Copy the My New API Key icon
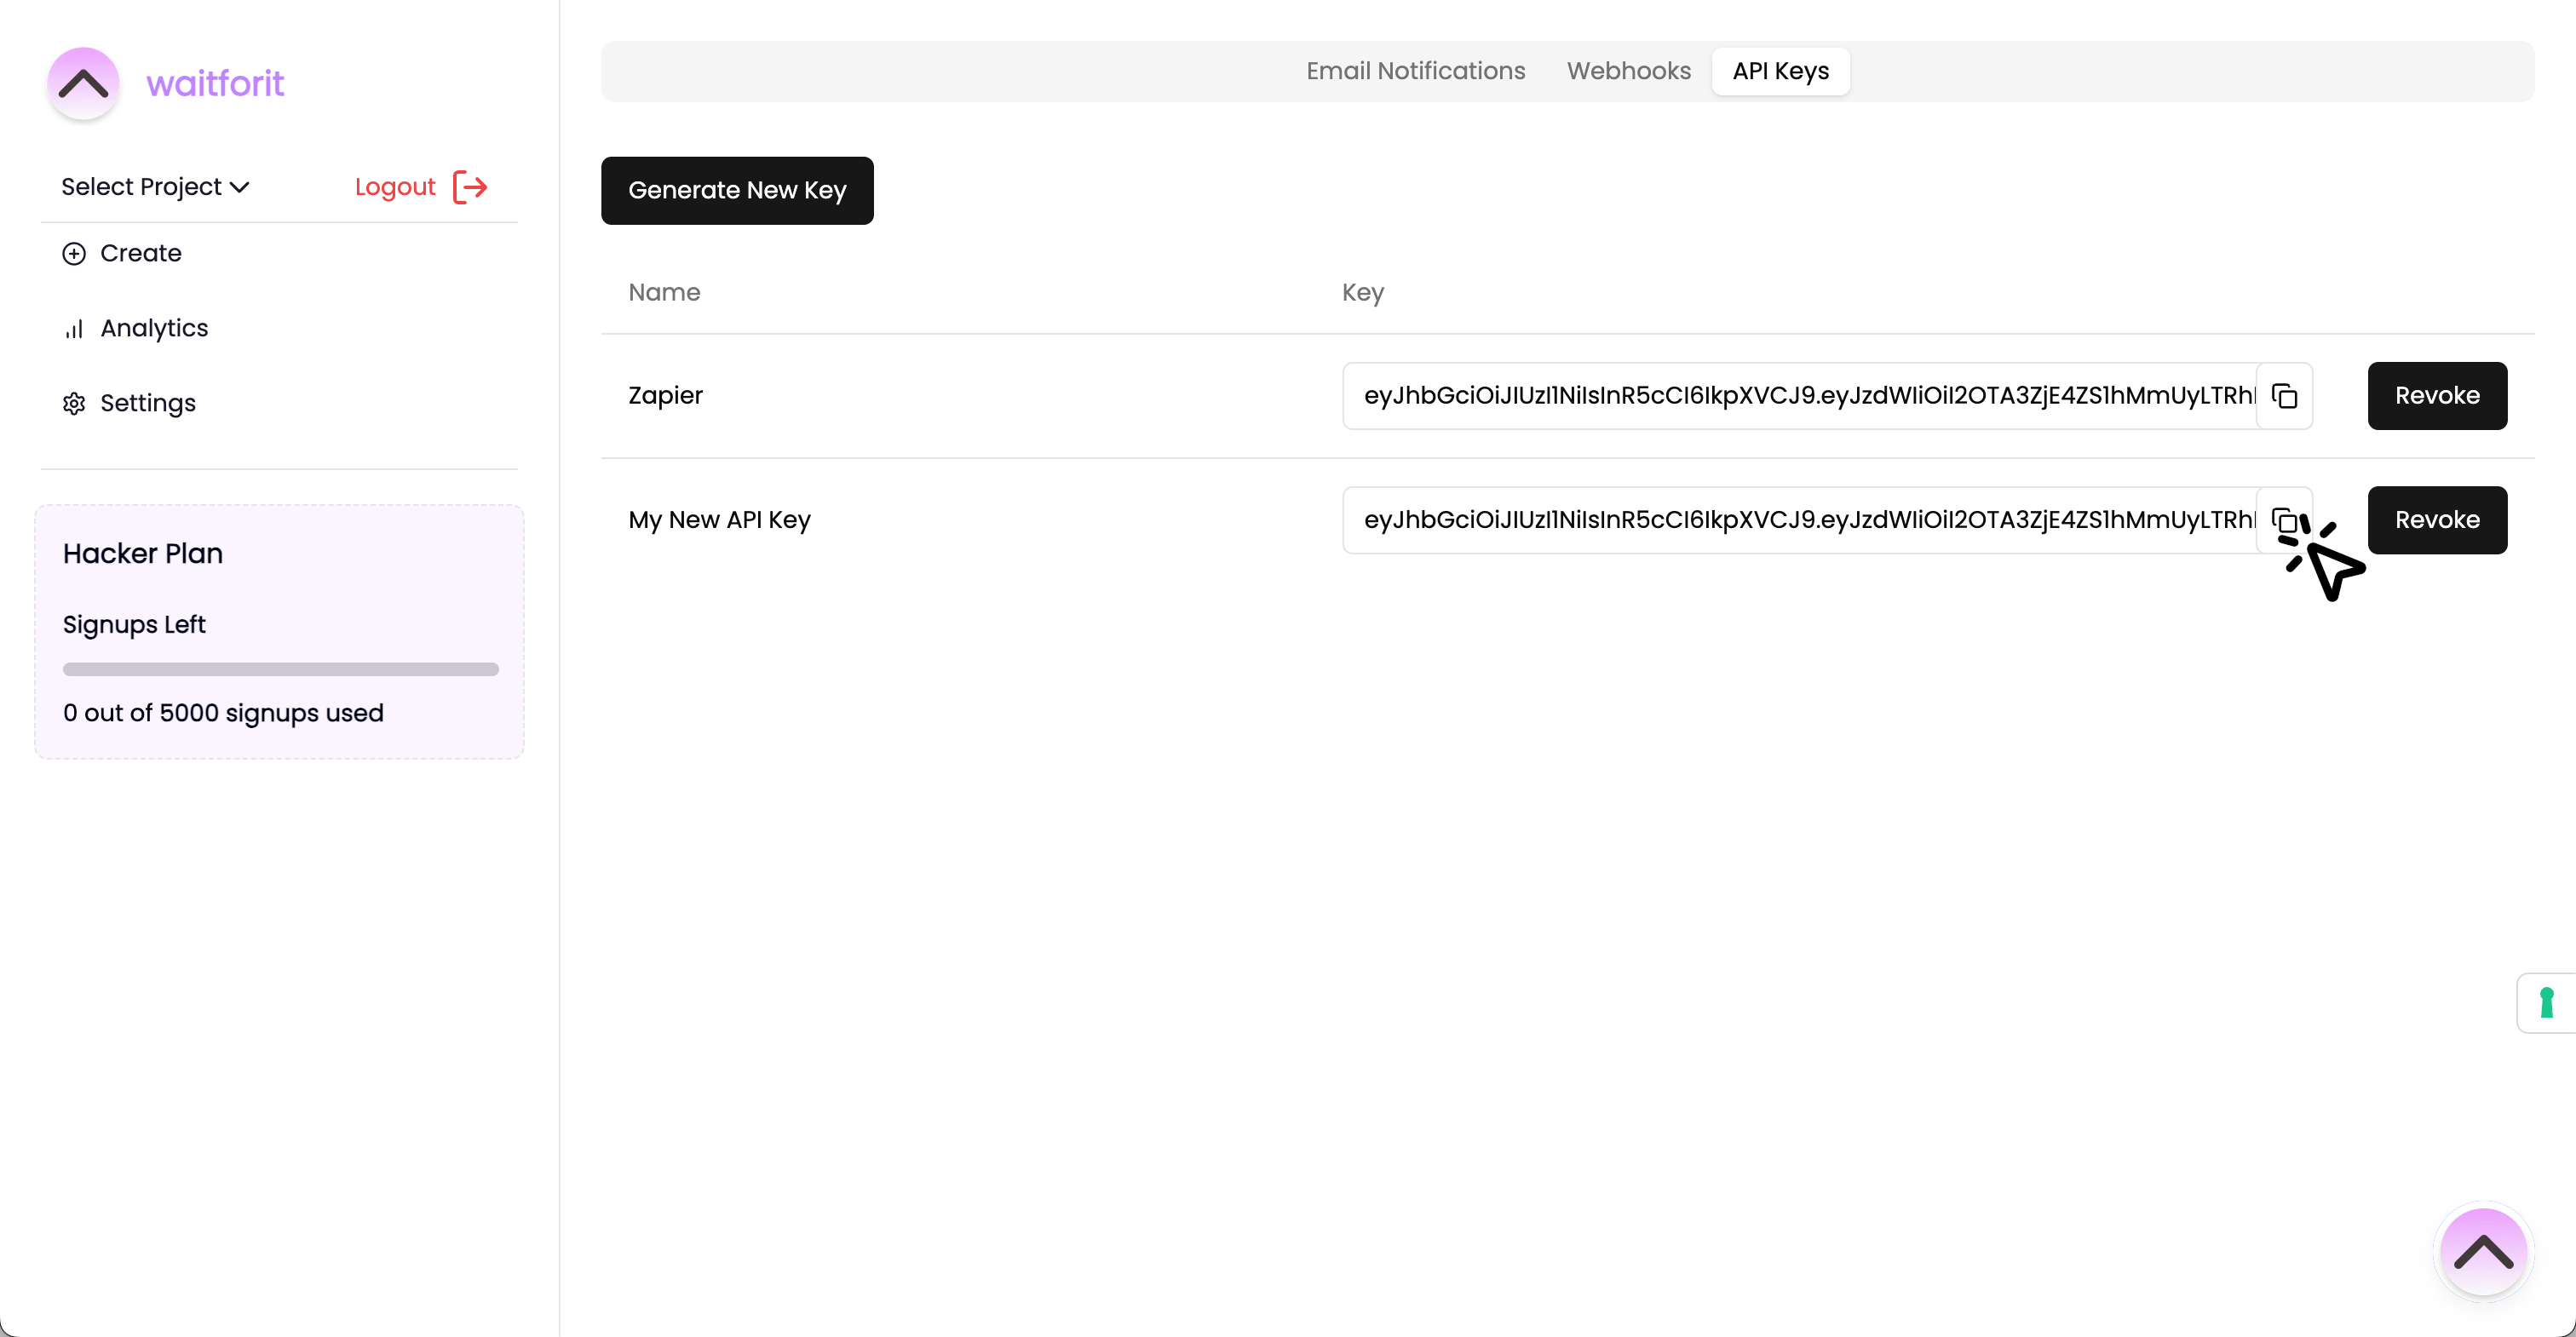This screenshot has height=1337, width=2576. 2285,520
